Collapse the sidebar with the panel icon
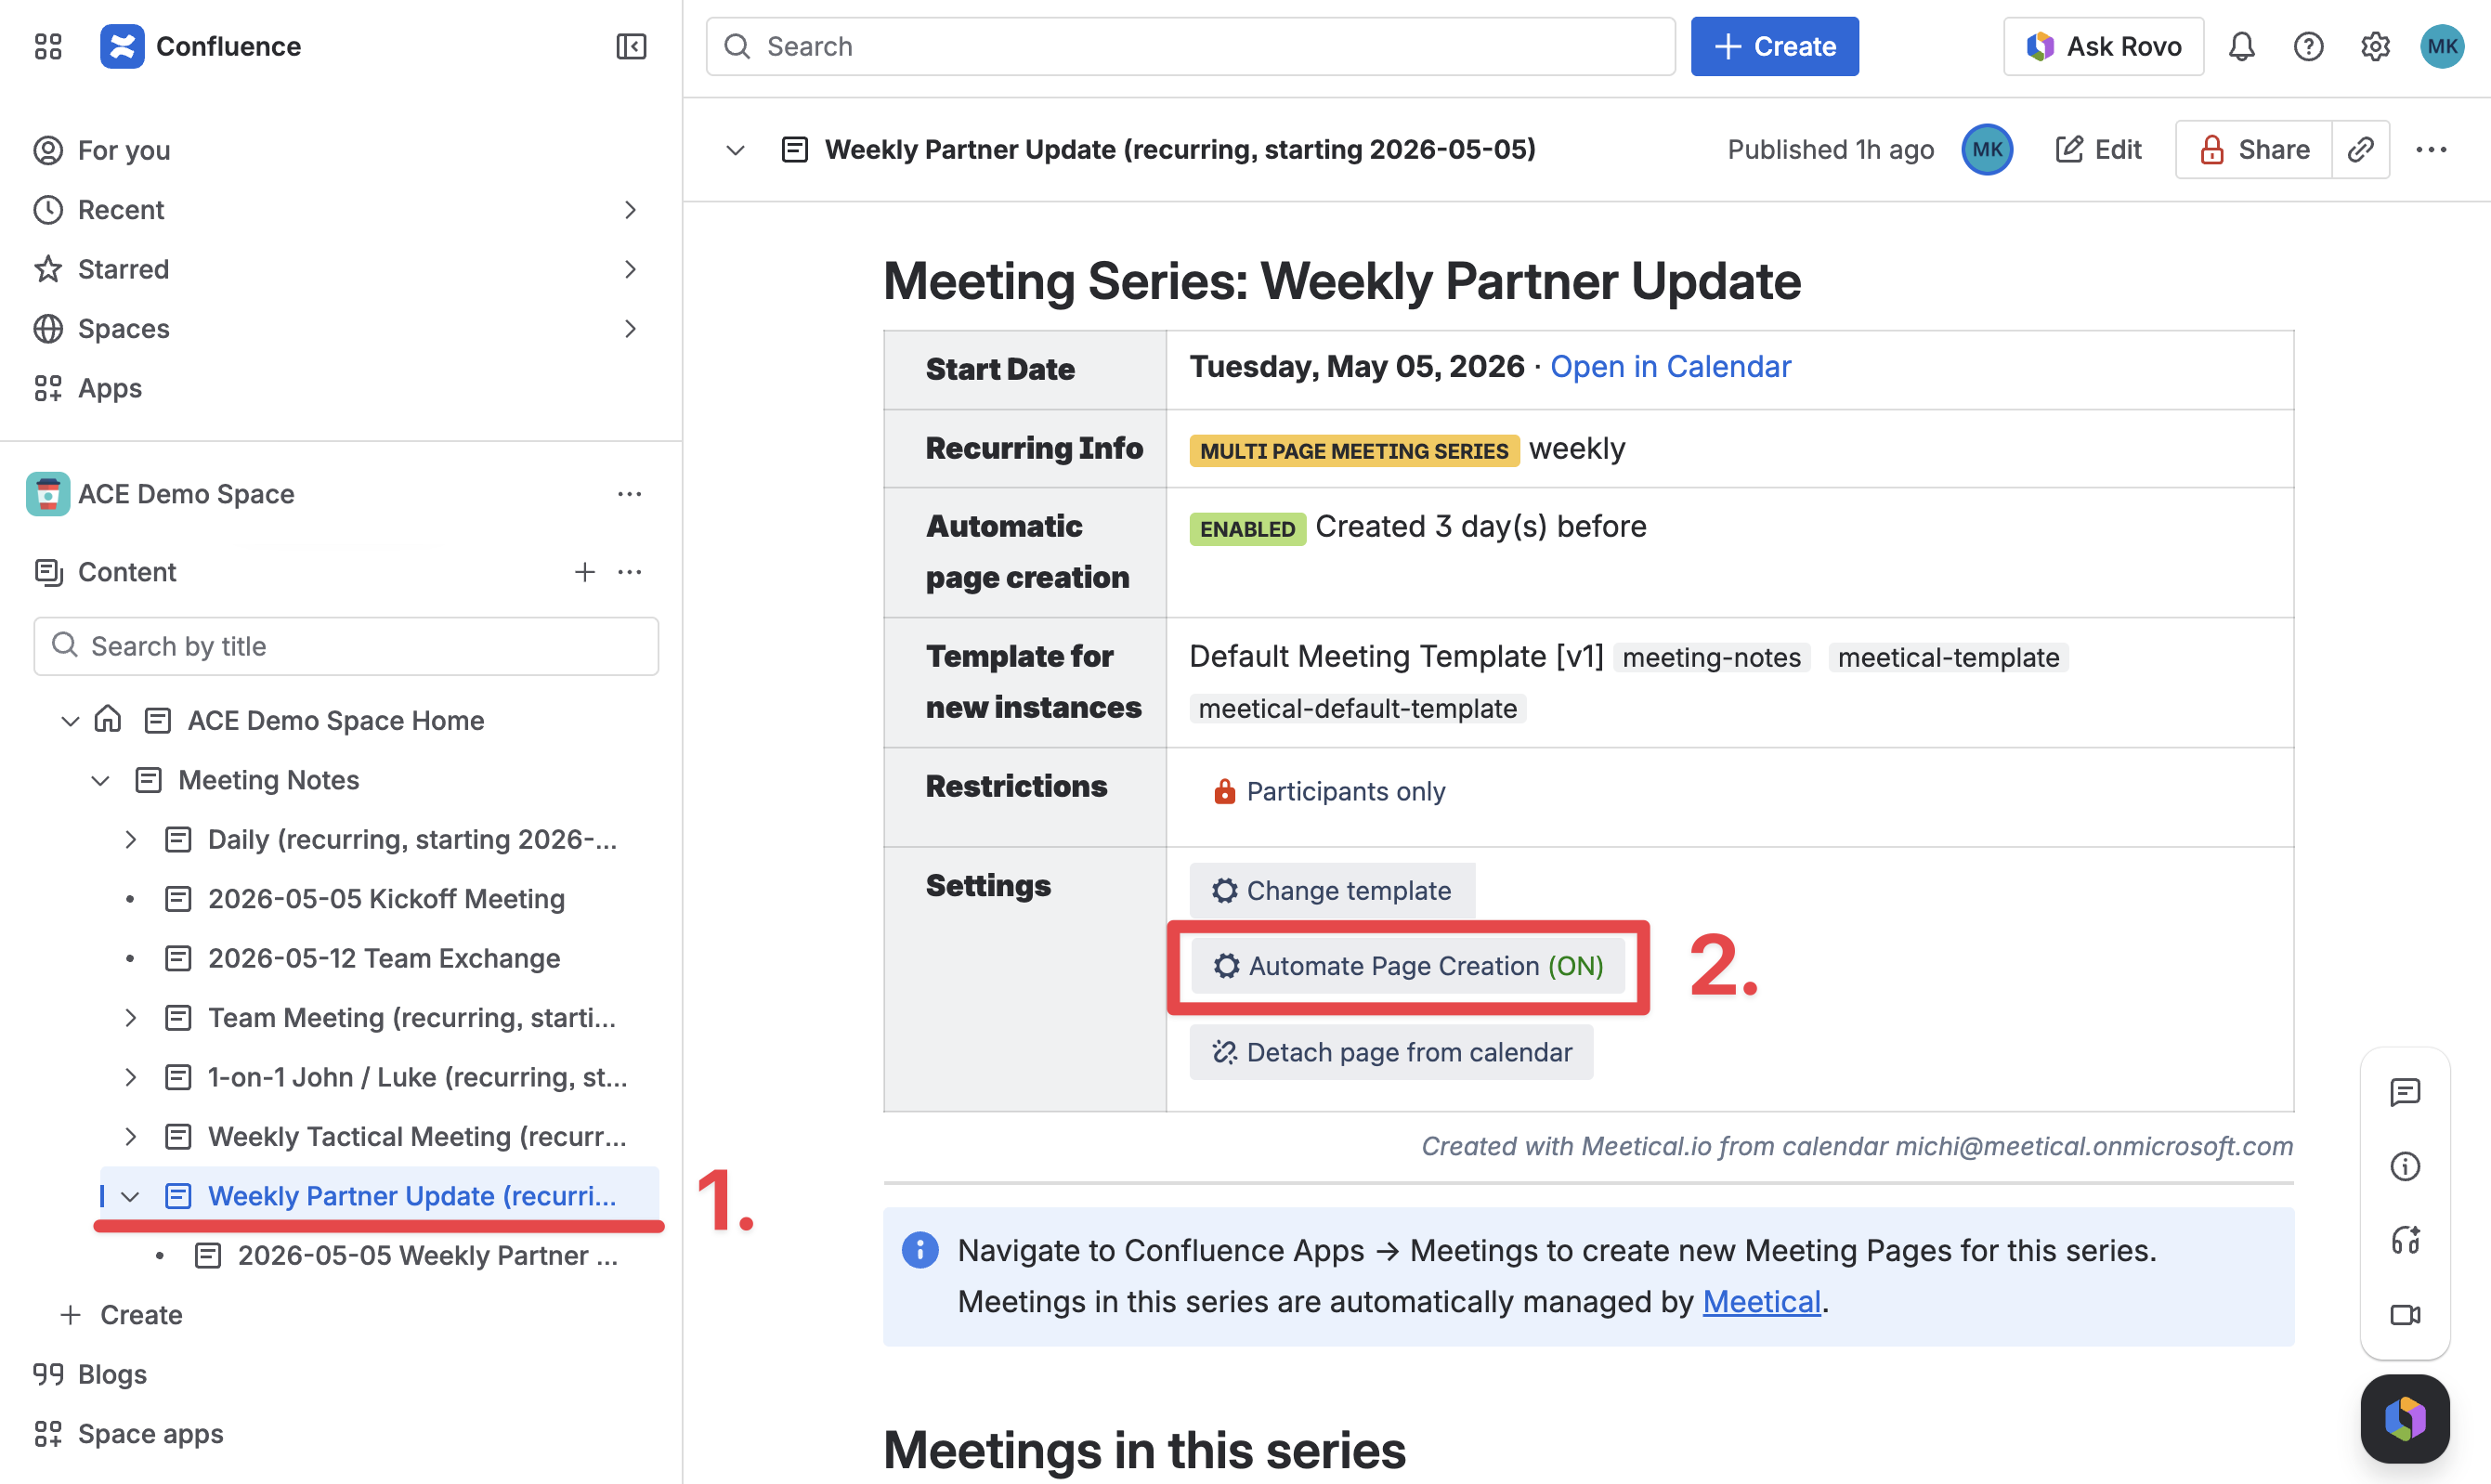The image size is (2491, 1484). (631, 46)
